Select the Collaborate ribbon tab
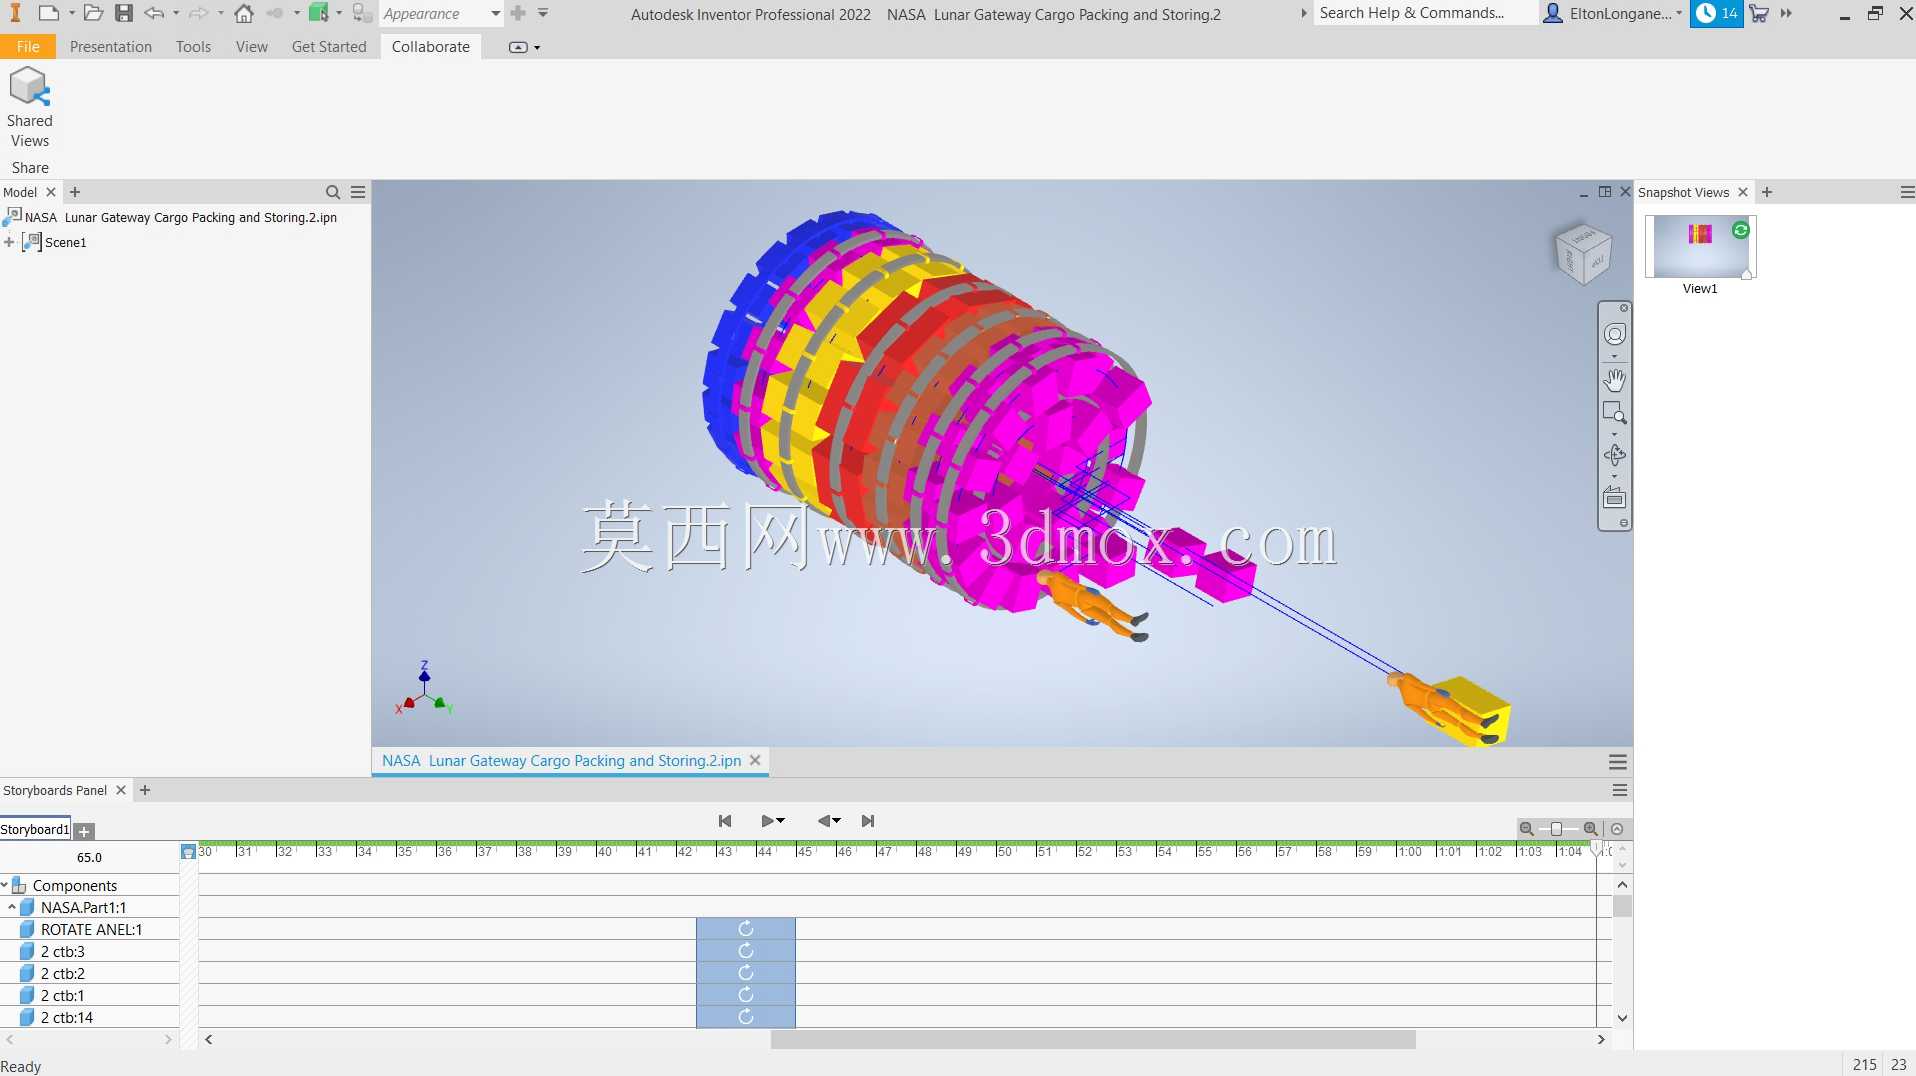Screen dimensions: 1916x1076 point(431,47)
